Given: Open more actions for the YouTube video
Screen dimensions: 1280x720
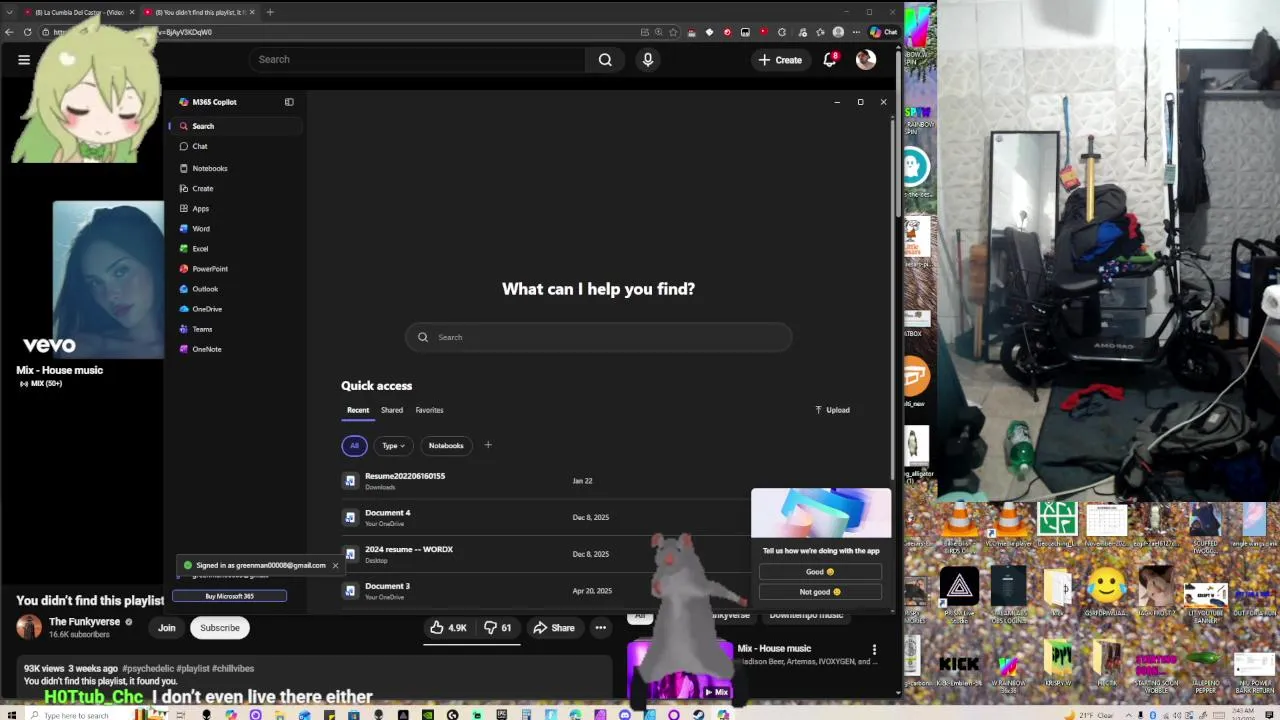Looking at the screenshot, I should pyautogui.click(x=601, y=628).
